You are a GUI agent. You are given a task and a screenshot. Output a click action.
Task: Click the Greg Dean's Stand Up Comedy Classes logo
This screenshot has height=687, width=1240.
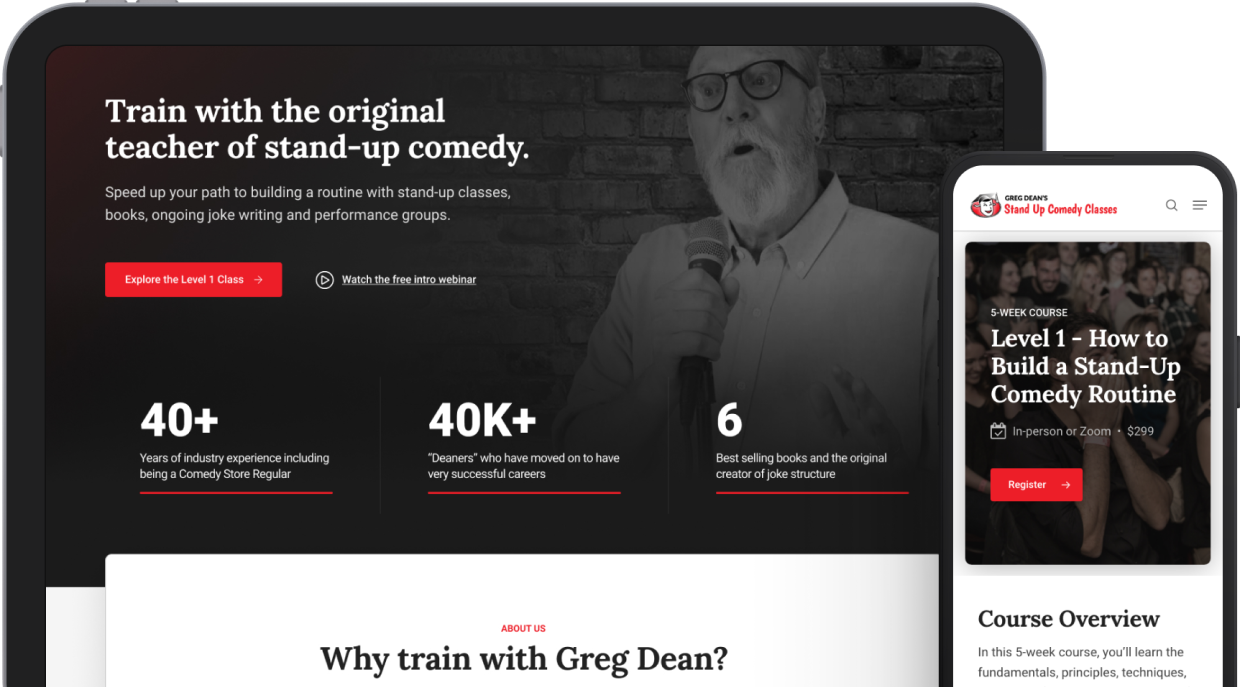point(1044,205)
